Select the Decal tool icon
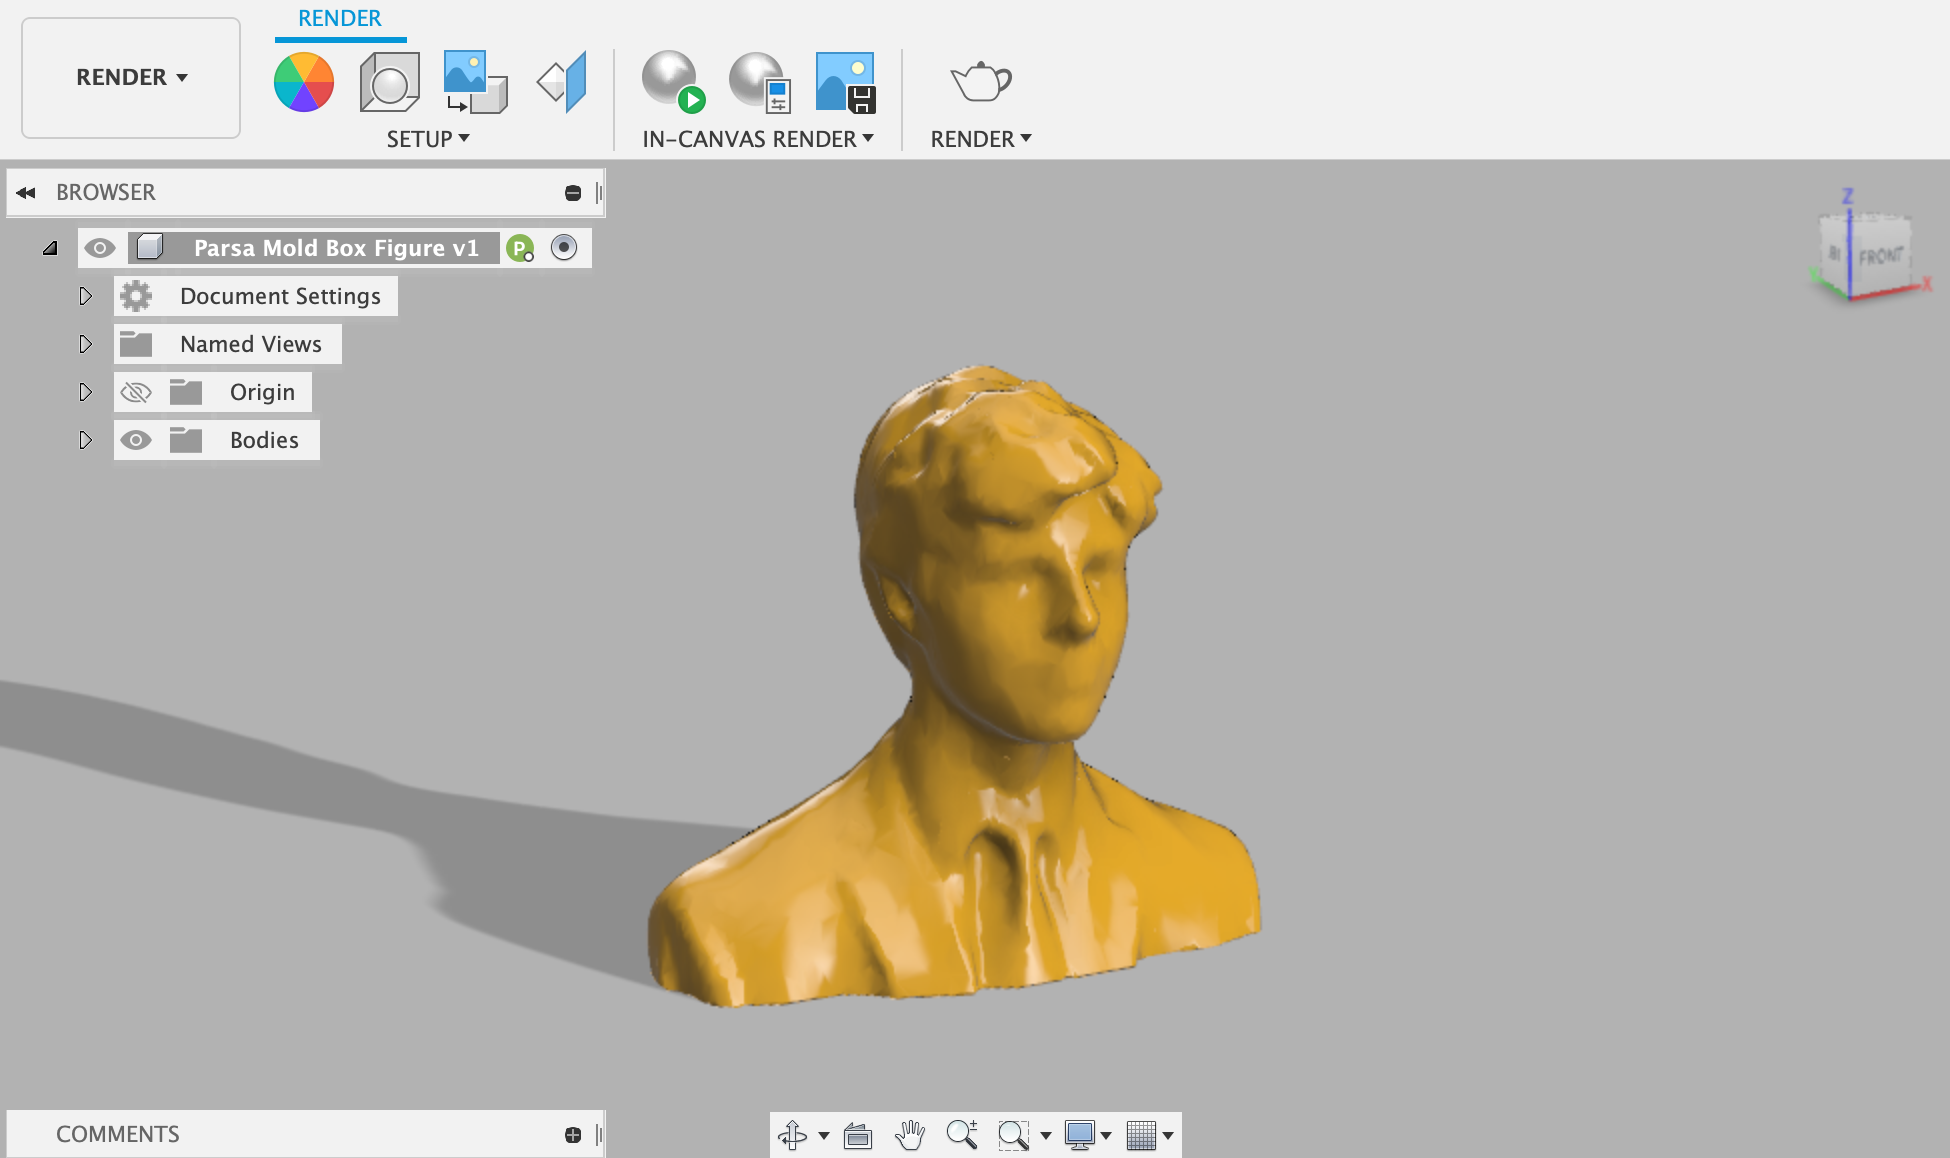This screenshot has height=1158, width=1950. (x=475, y=82)
